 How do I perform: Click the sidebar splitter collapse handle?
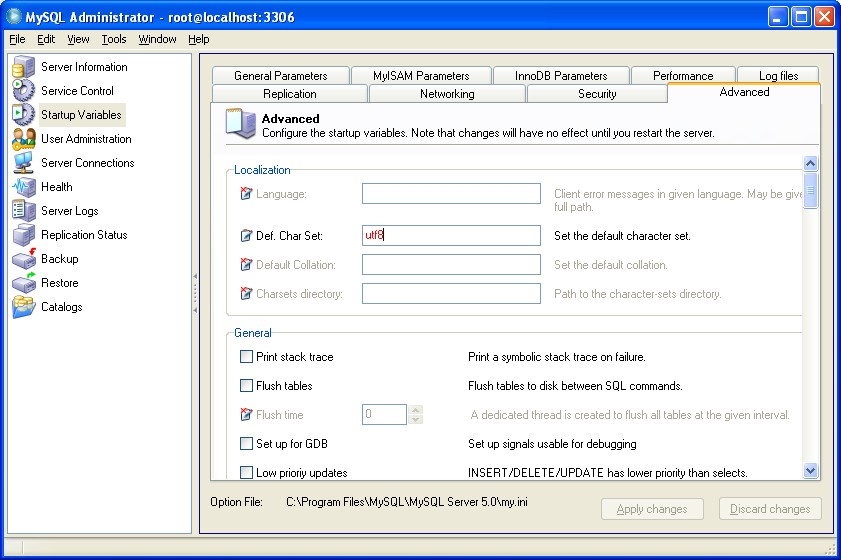(195, 293)
